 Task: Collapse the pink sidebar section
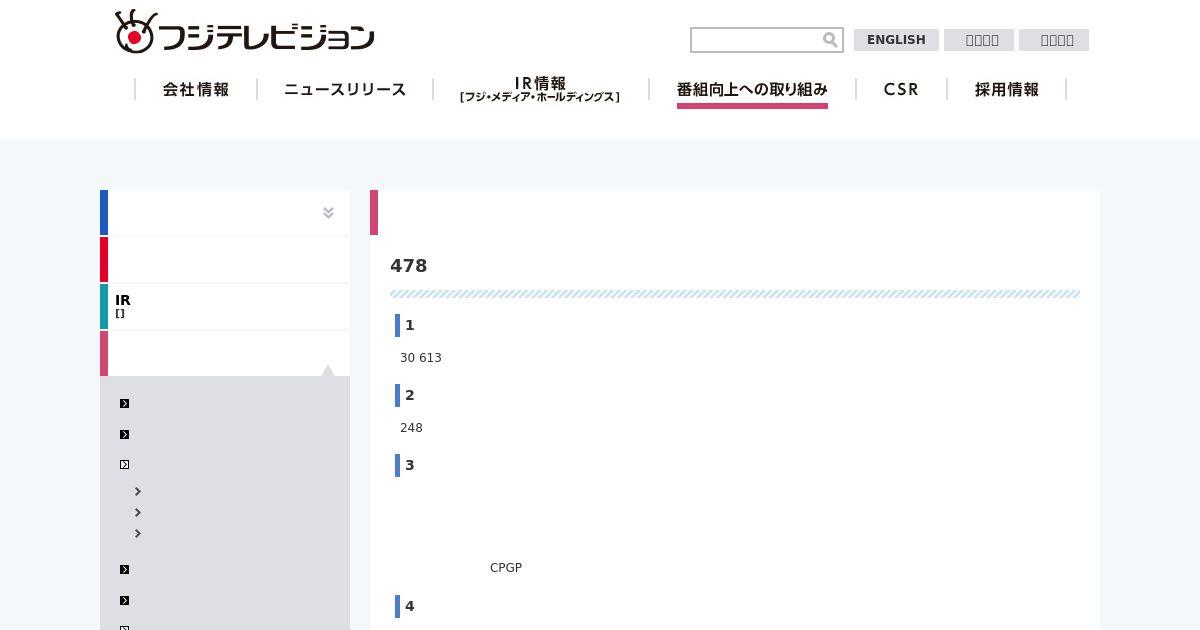tap(225, 353)
